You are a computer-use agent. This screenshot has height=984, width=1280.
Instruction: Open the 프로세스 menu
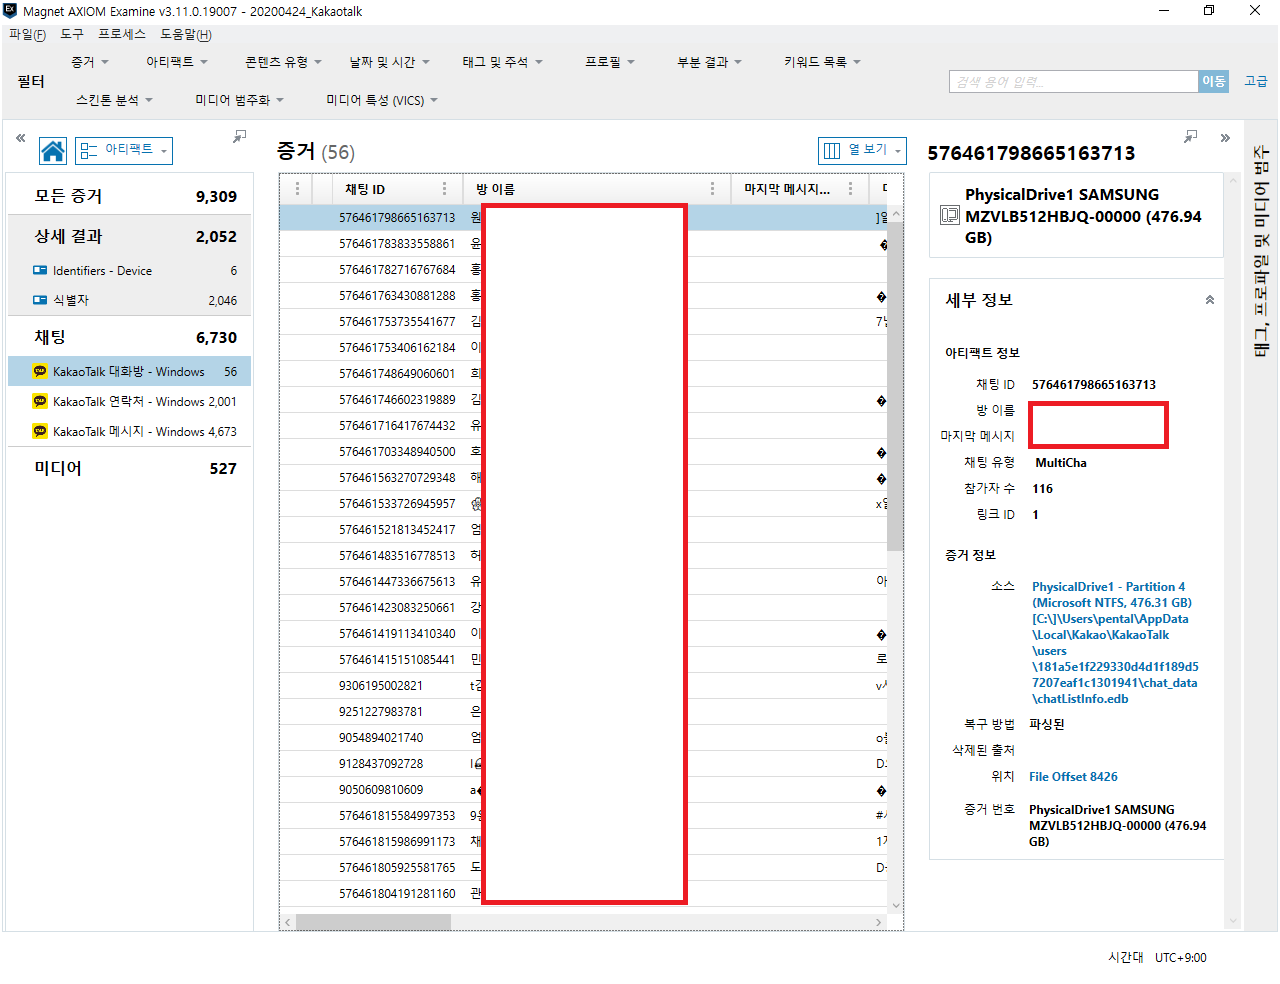tap(122, 34)
